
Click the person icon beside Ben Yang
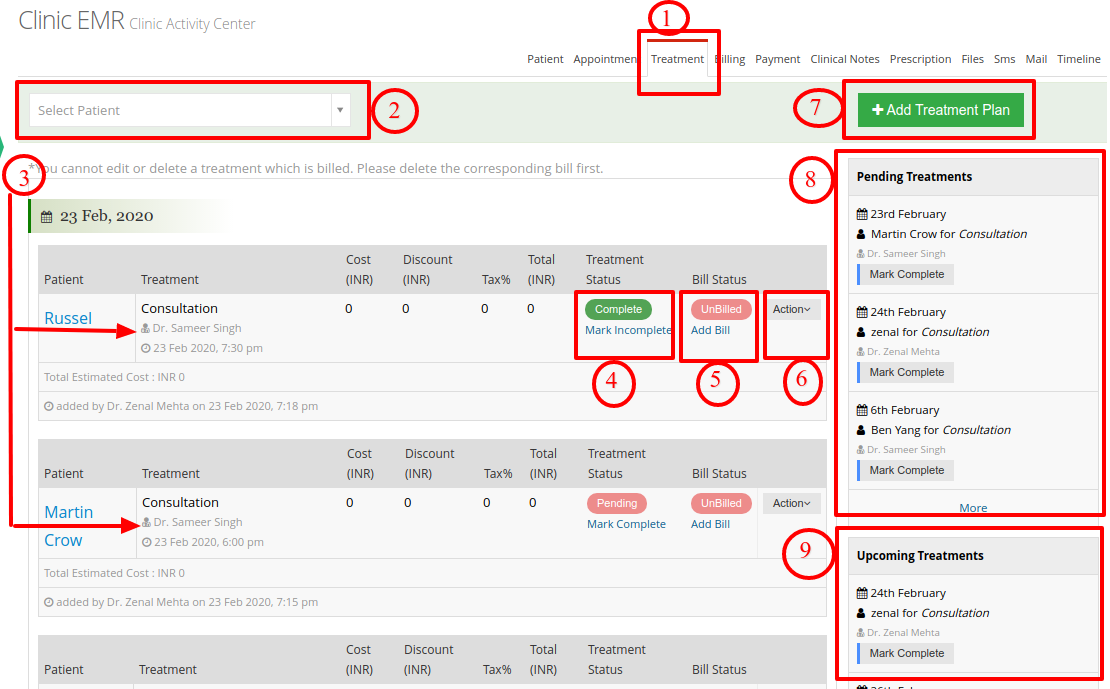861,431
